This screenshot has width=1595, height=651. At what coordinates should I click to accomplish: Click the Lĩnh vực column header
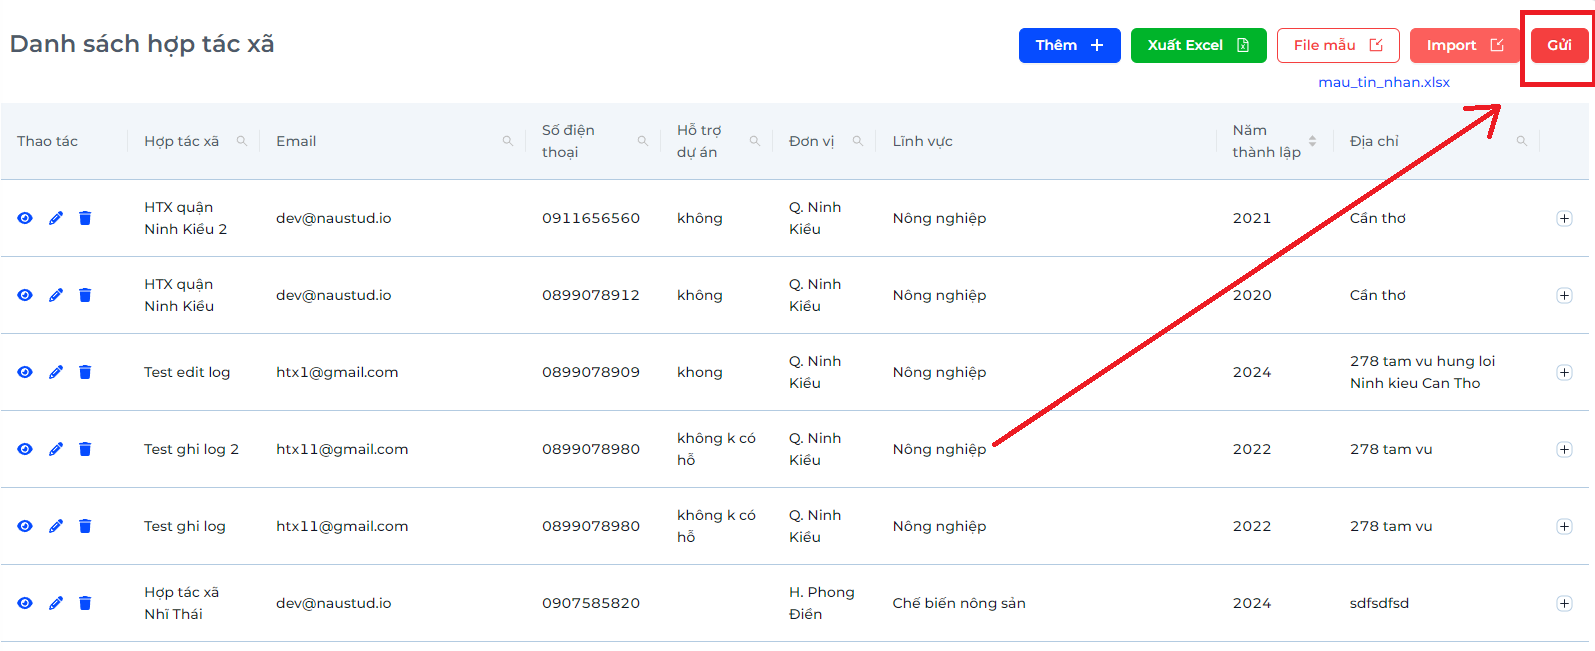[x=922, y=141]
